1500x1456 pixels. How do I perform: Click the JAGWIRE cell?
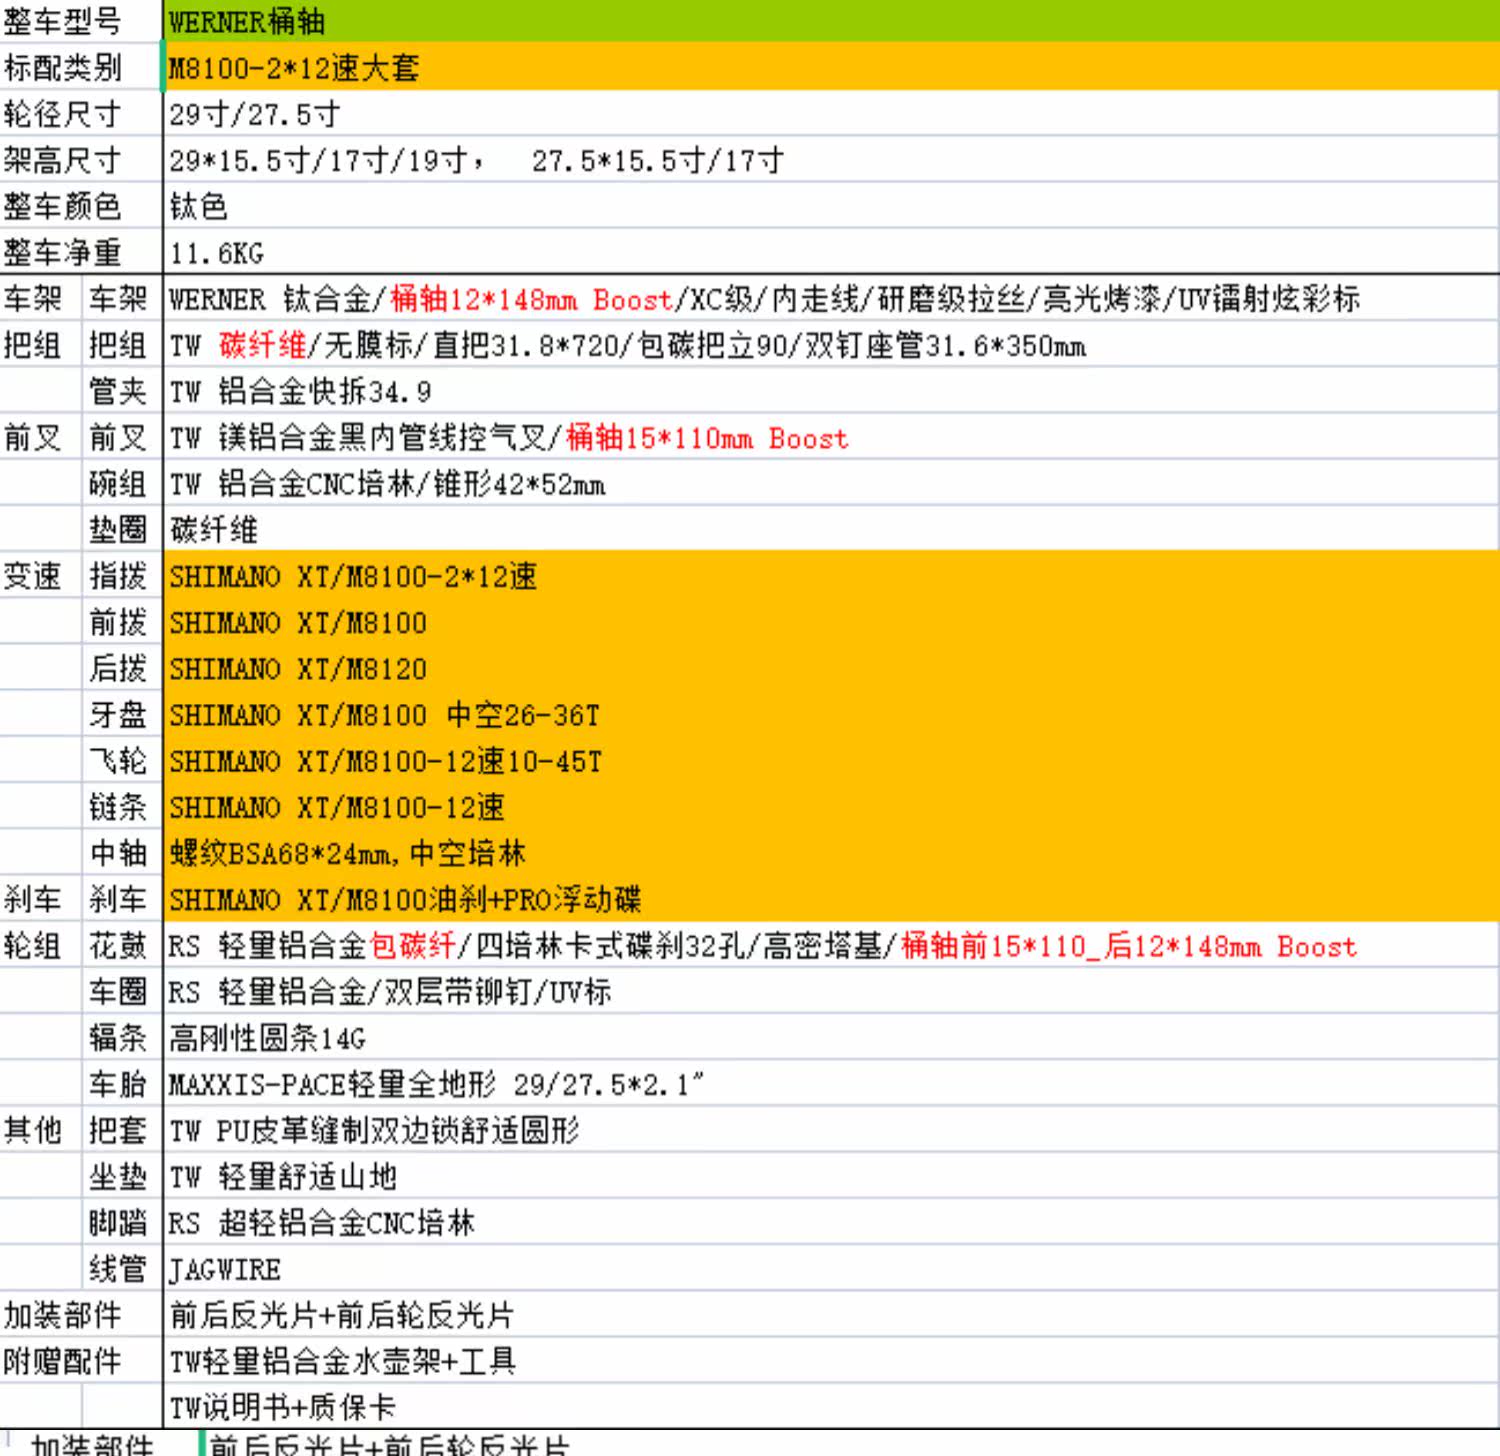click(x=831, y=1268)
